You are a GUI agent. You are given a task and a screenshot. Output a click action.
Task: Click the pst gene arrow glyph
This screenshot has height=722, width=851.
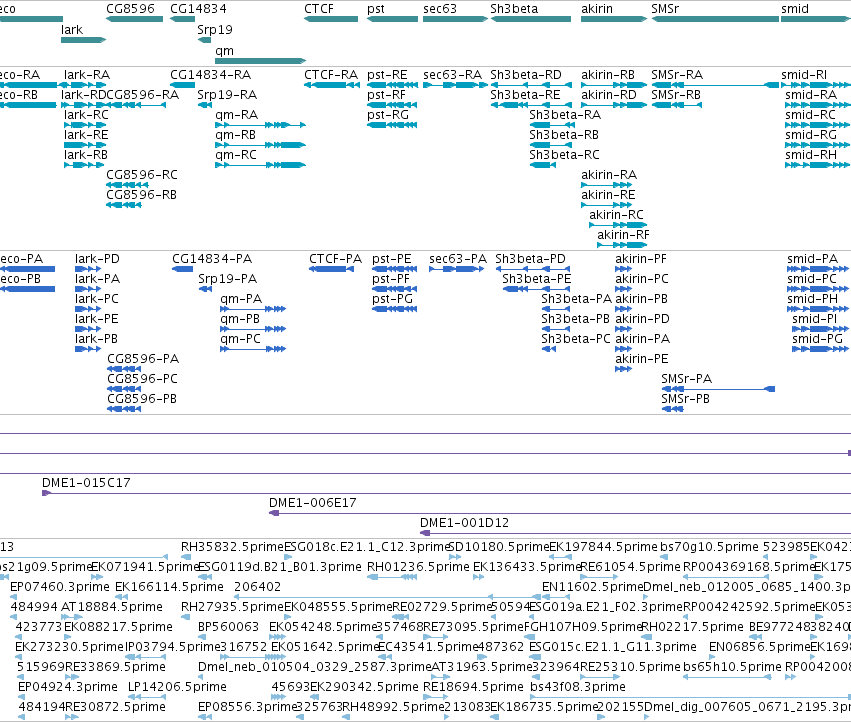392,19
